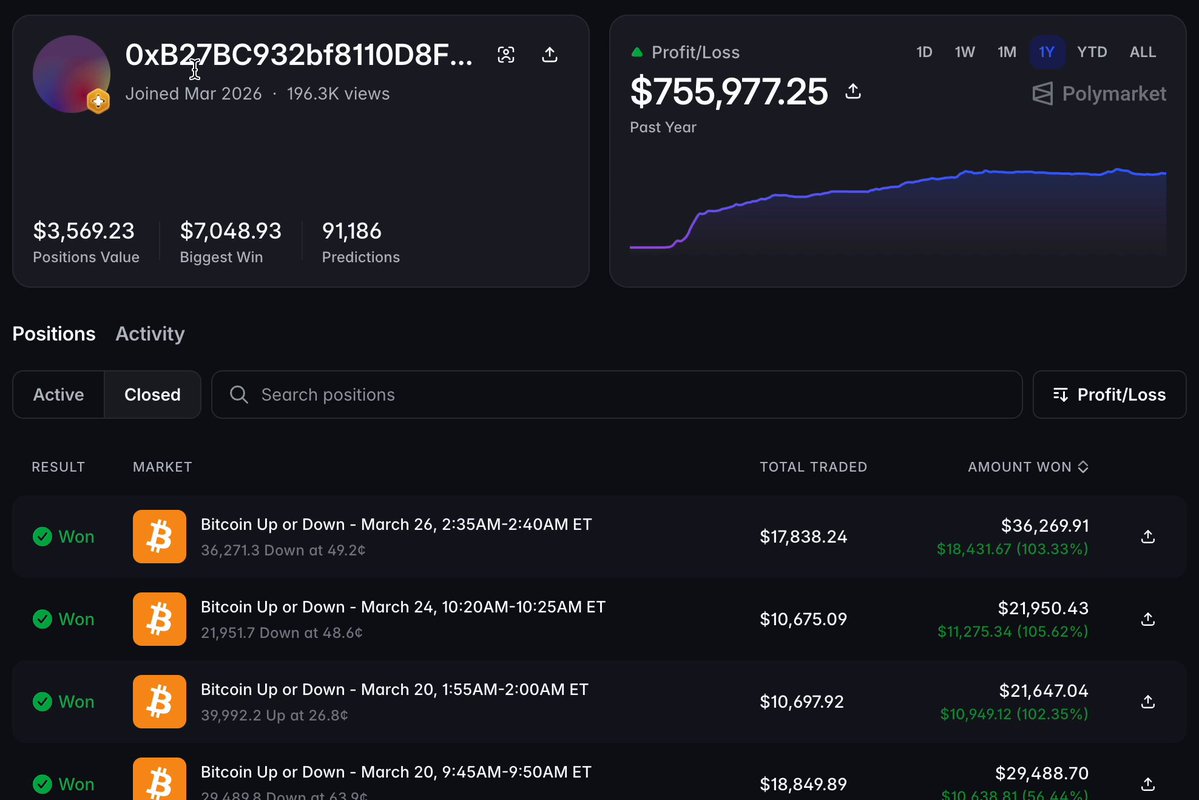Share the March 20, 9:45AM Bitcoin position
Image resolution: width=1199 pixels, height=800 pixels.
point(1147,784)
